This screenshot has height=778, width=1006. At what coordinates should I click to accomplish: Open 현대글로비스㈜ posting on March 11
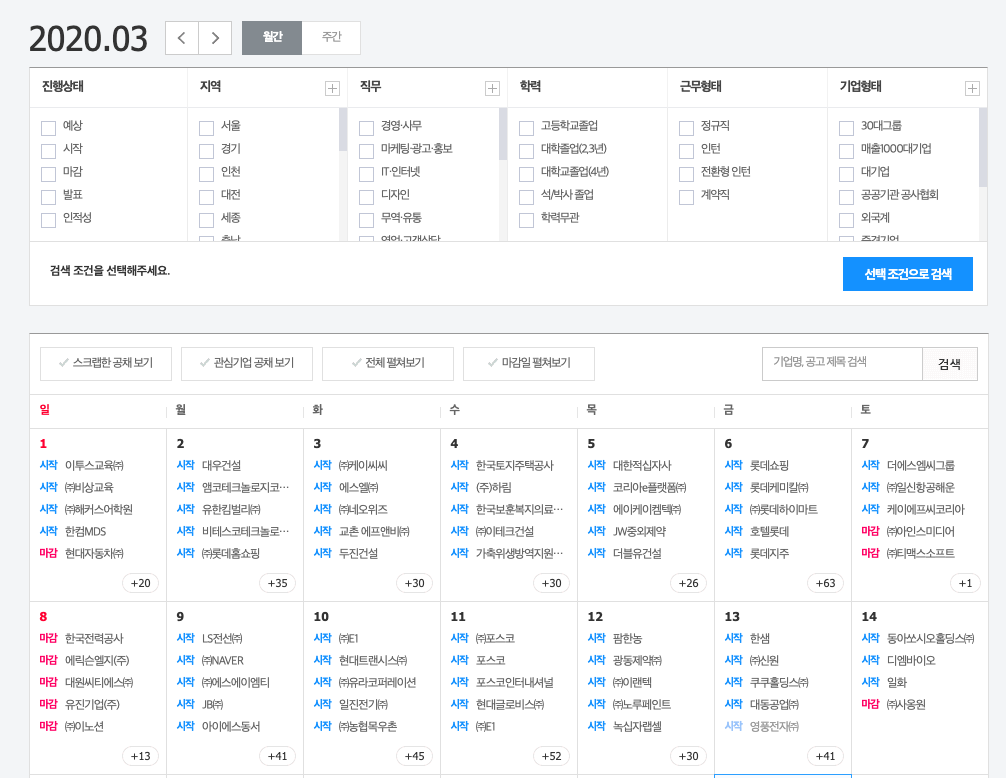coord(510,704)
